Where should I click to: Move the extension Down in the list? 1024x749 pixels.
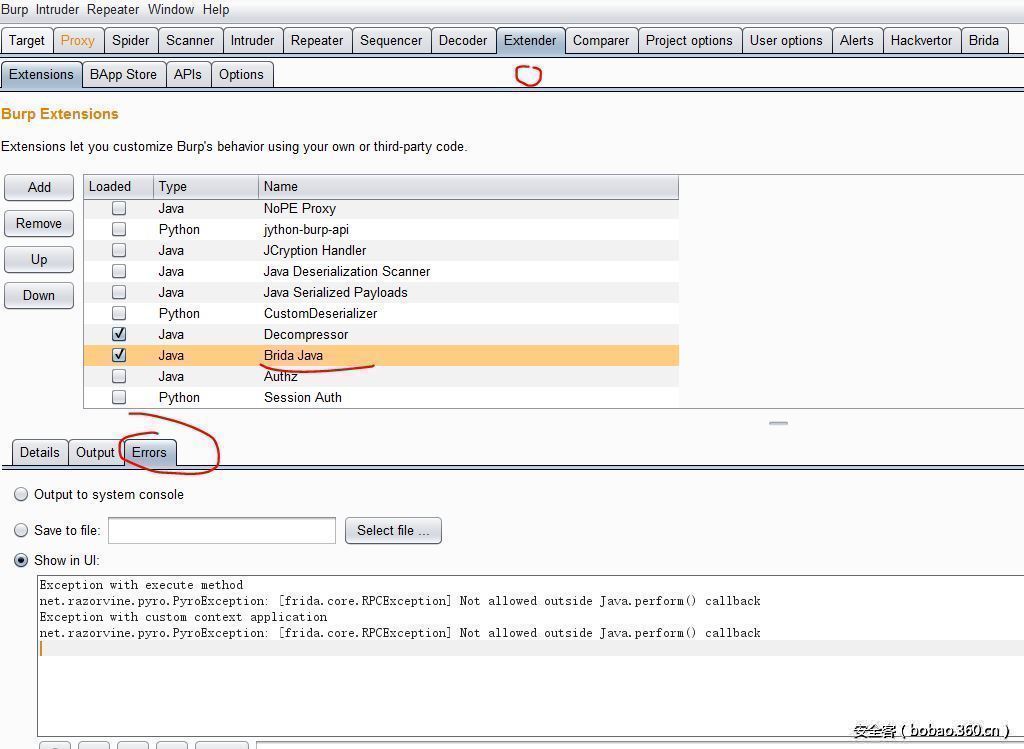coord(39,295)
